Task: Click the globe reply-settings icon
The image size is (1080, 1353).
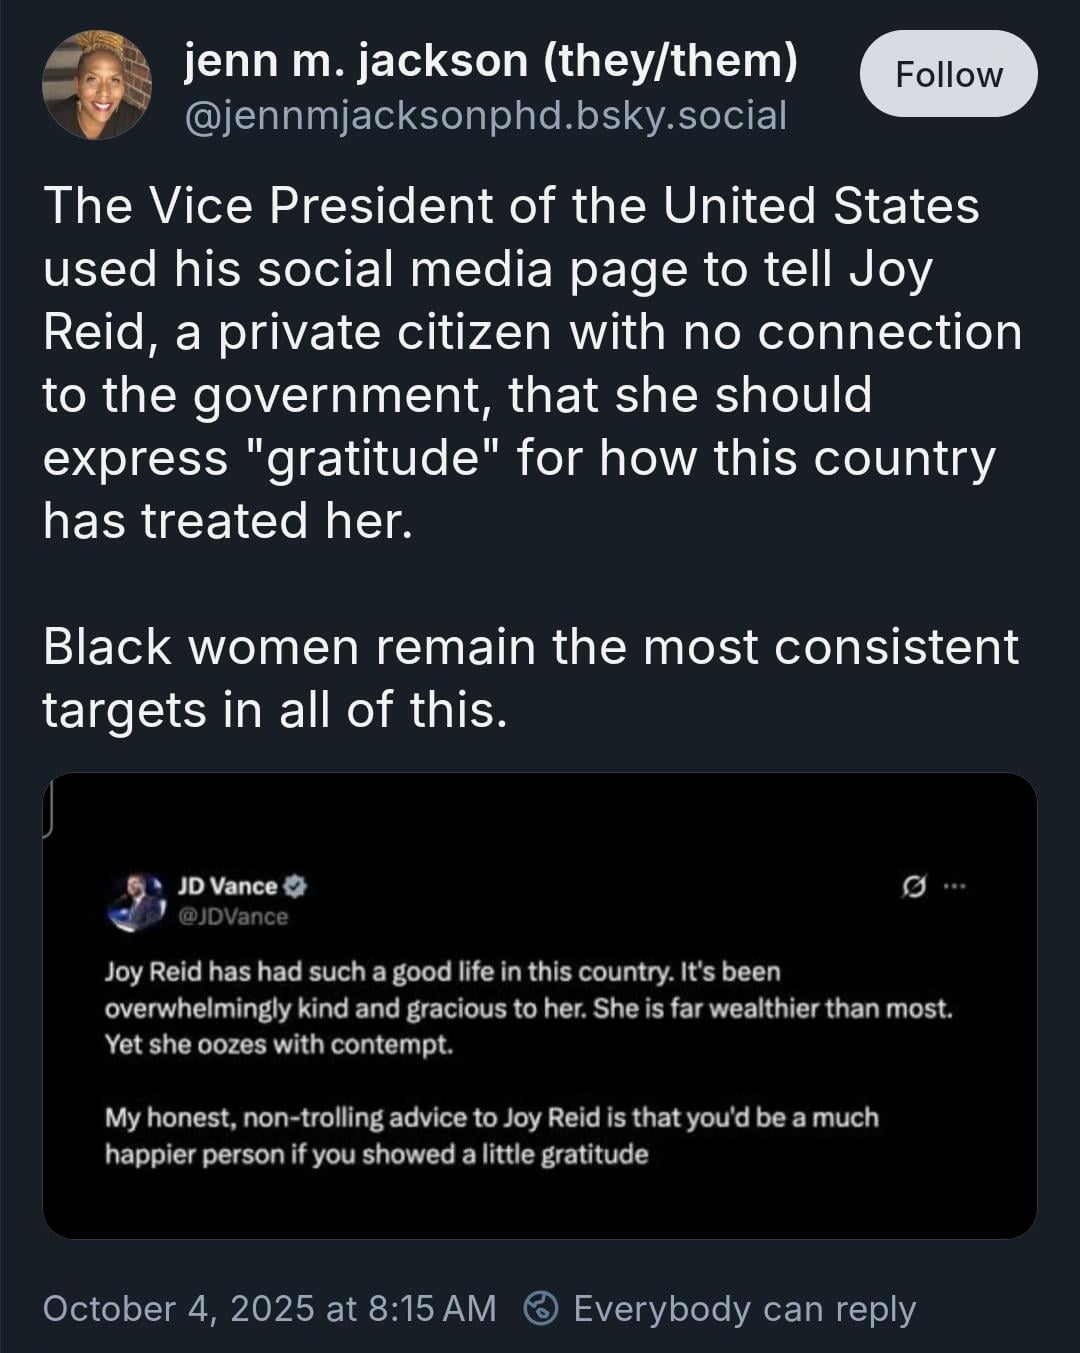Action: 541,1307
